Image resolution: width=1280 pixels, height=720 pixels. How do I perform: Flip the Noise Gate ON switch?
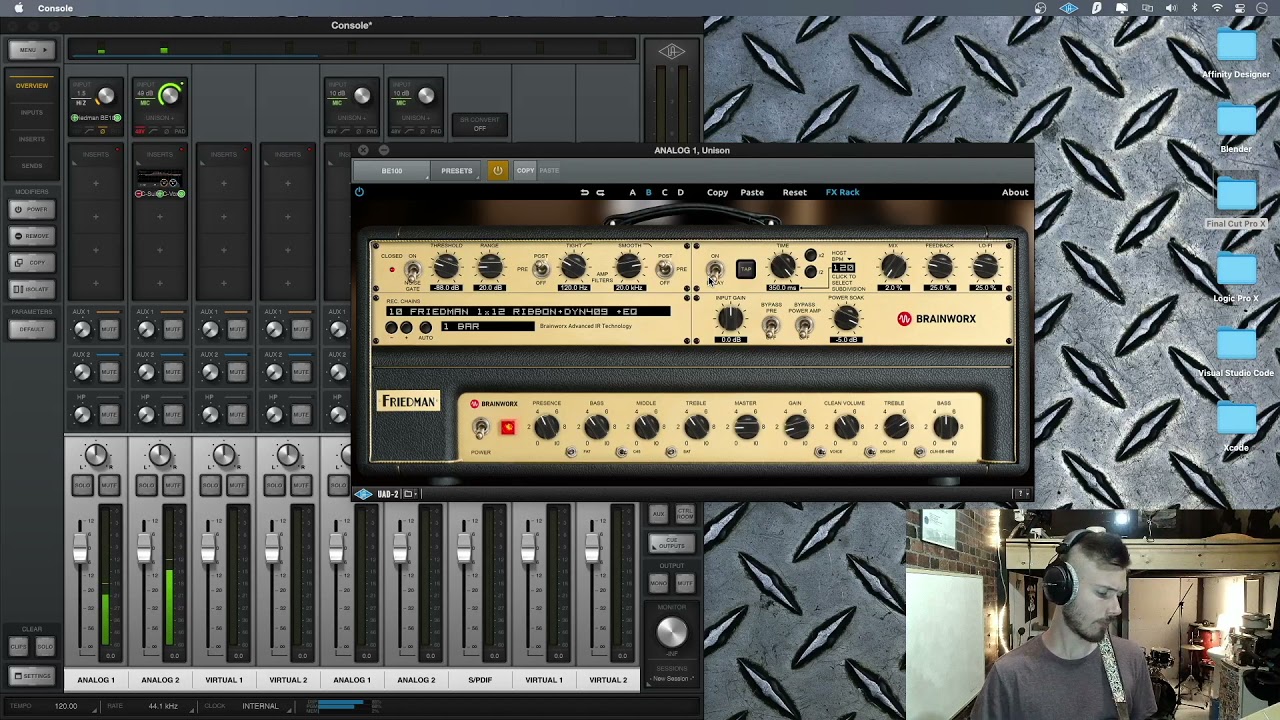(x=412, y=271)
